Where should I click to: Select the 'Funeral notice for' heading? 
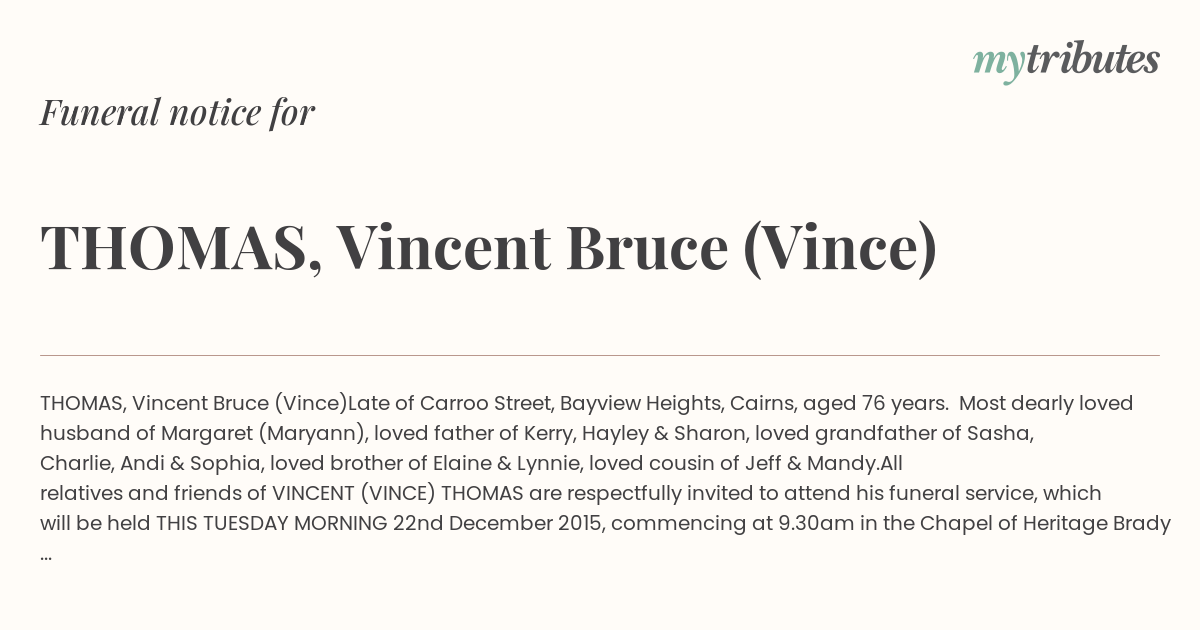pos(177,112)
